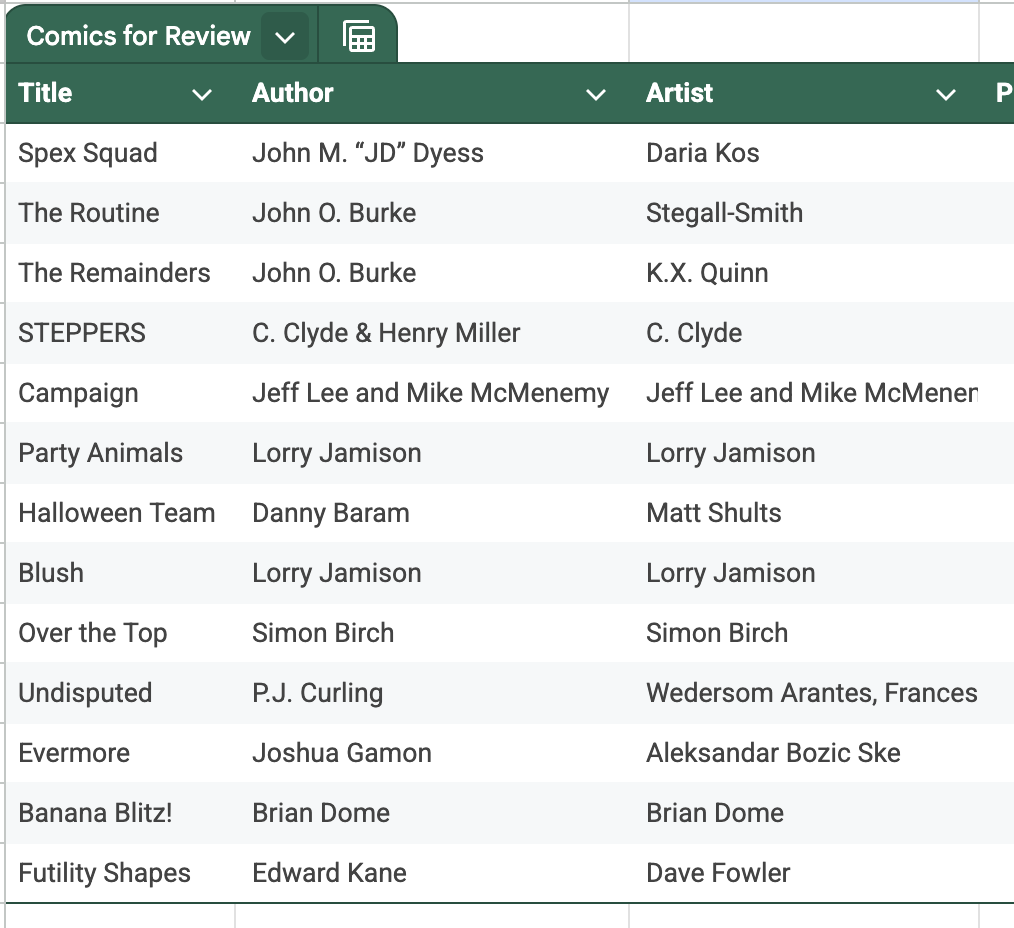Open the table view icon beside Comics for Review
The image size is (1014, 928).
point(358,36)
